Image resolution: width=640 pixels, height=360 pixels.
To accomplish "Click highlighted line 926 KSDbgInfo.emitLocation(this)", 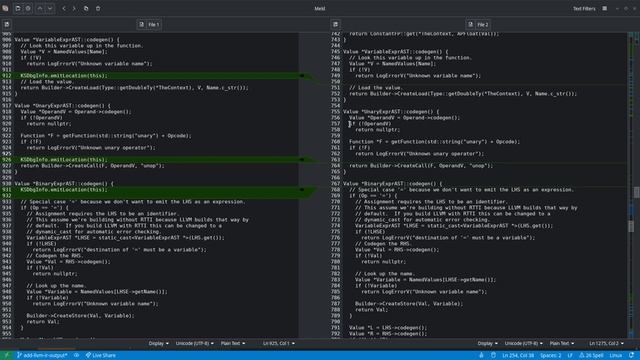I will click(64, 160).
